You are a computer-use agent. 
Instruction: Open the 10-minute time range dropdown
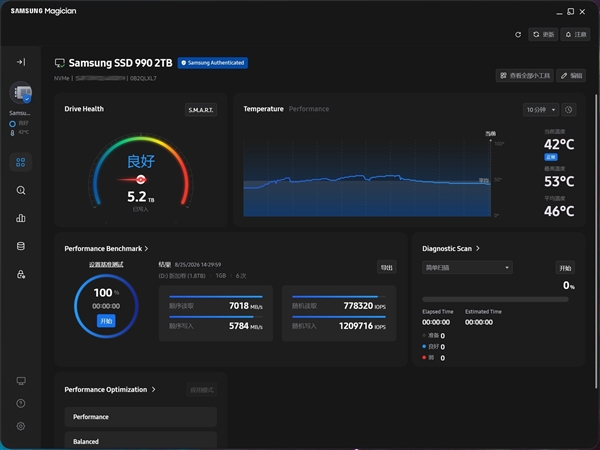[541, 110]
